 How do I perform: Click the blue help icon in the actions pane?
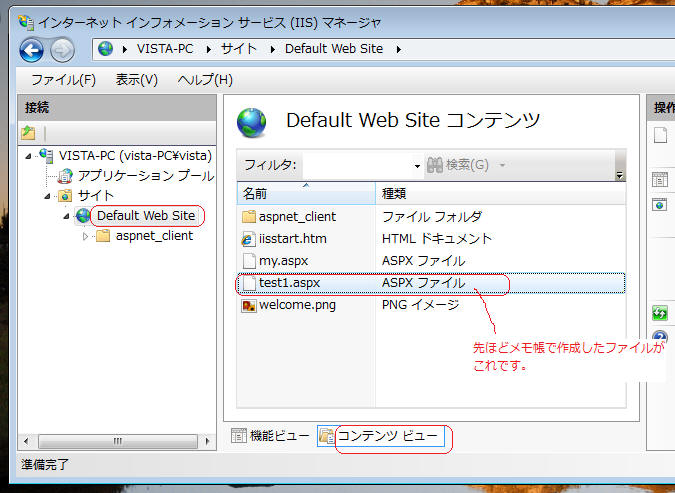coord(660,336)
